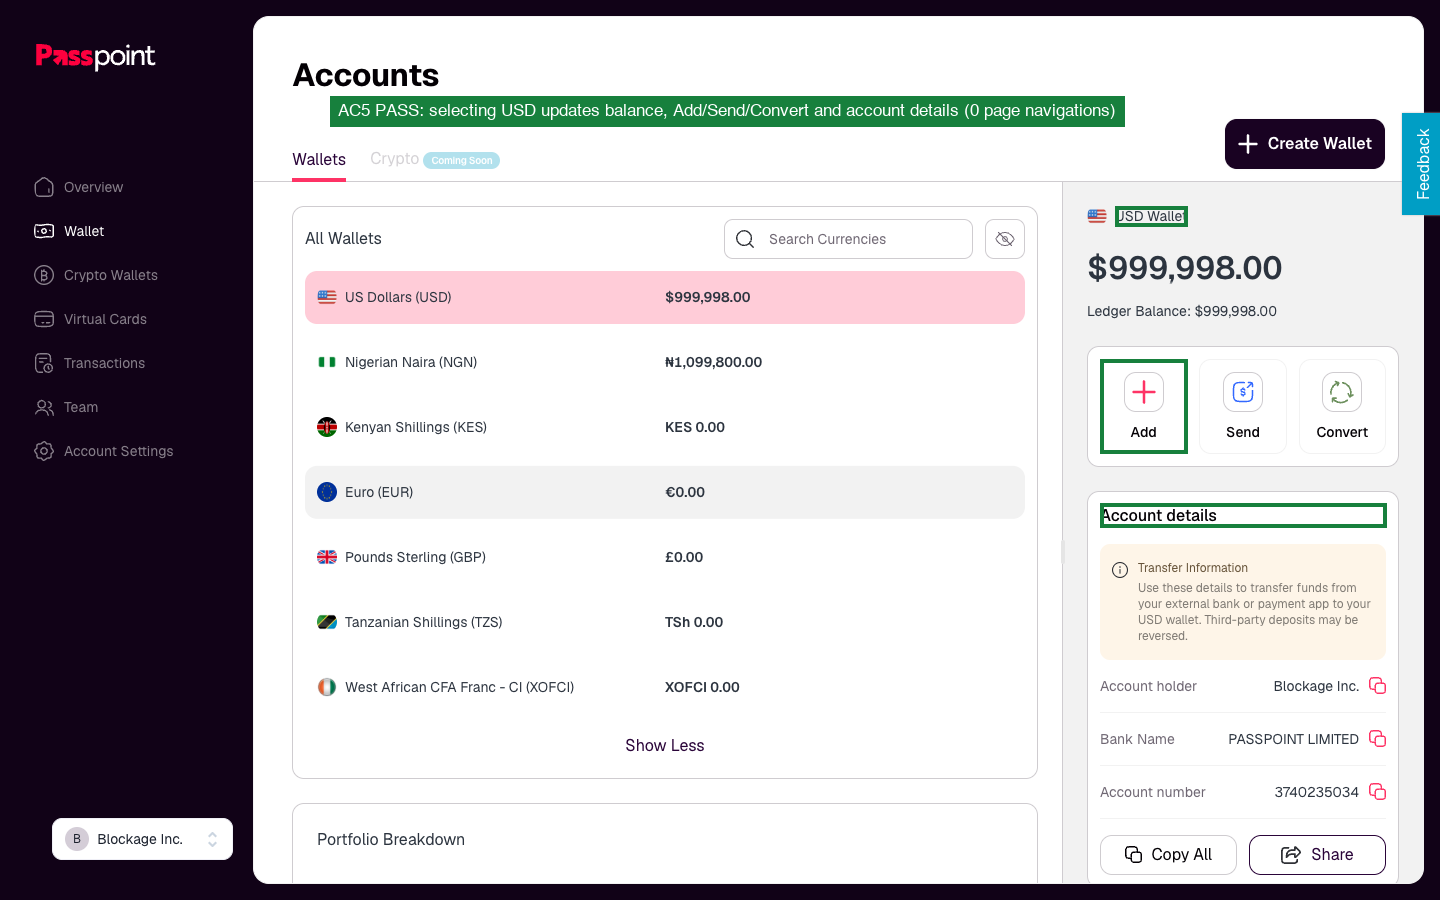Select the Kenyan Shillings (KES) wallet row
The width and height of the screenshot is (1440, 900).
[x=665, y=427]
